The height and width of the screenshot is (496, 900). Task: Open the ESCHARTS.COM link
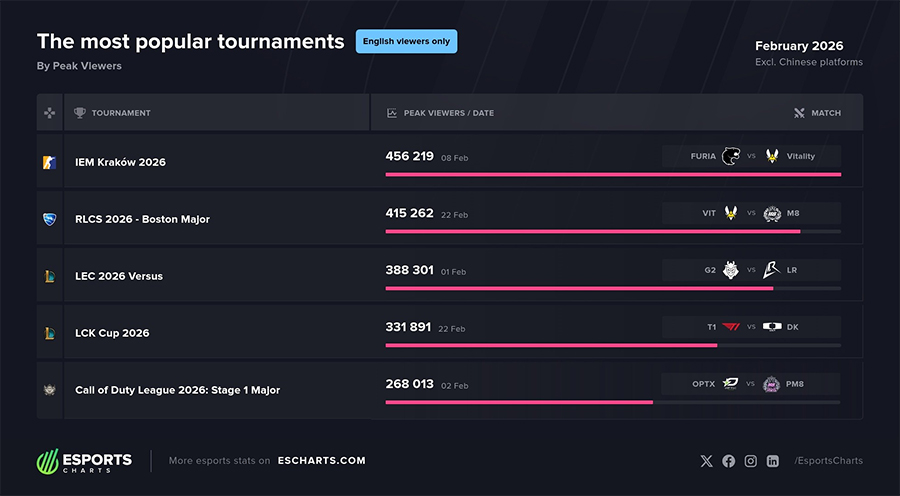click(x=321, y=461)
